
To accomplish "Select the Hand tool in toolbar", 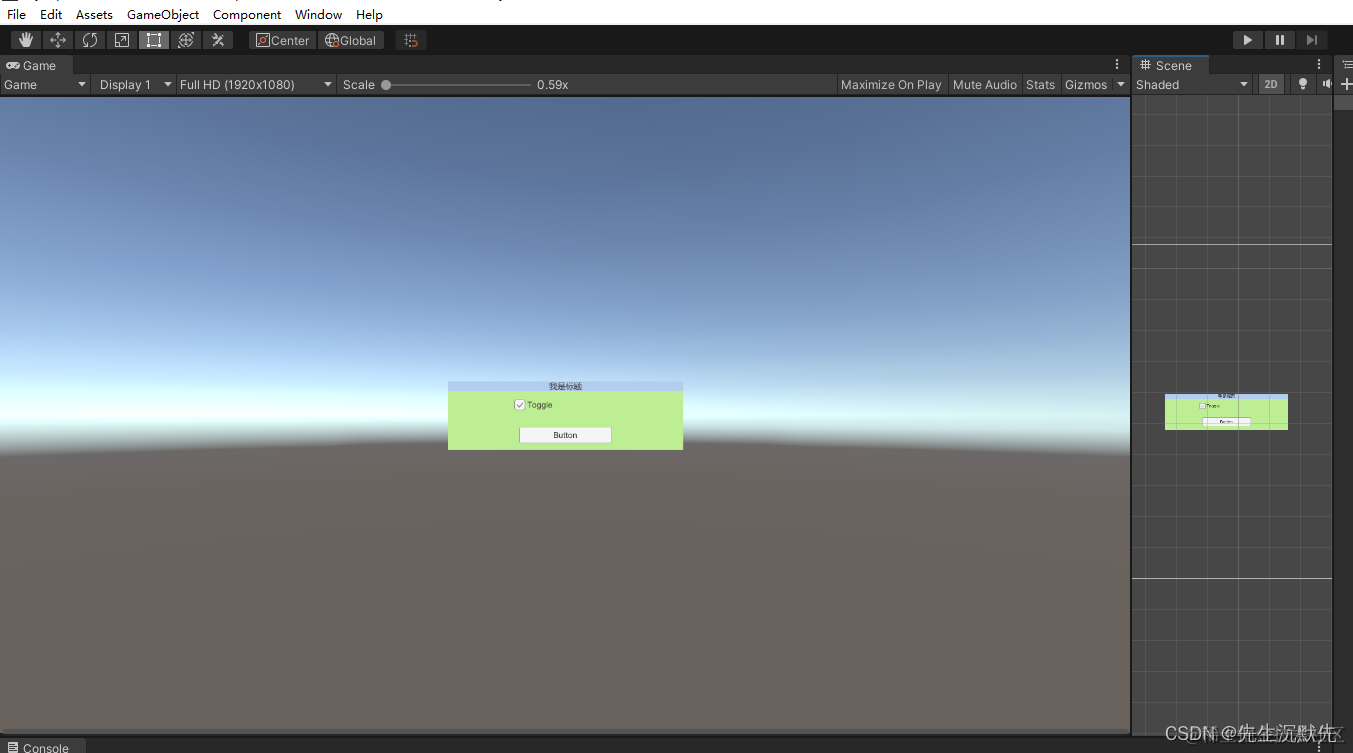I will tap(26, 40).
